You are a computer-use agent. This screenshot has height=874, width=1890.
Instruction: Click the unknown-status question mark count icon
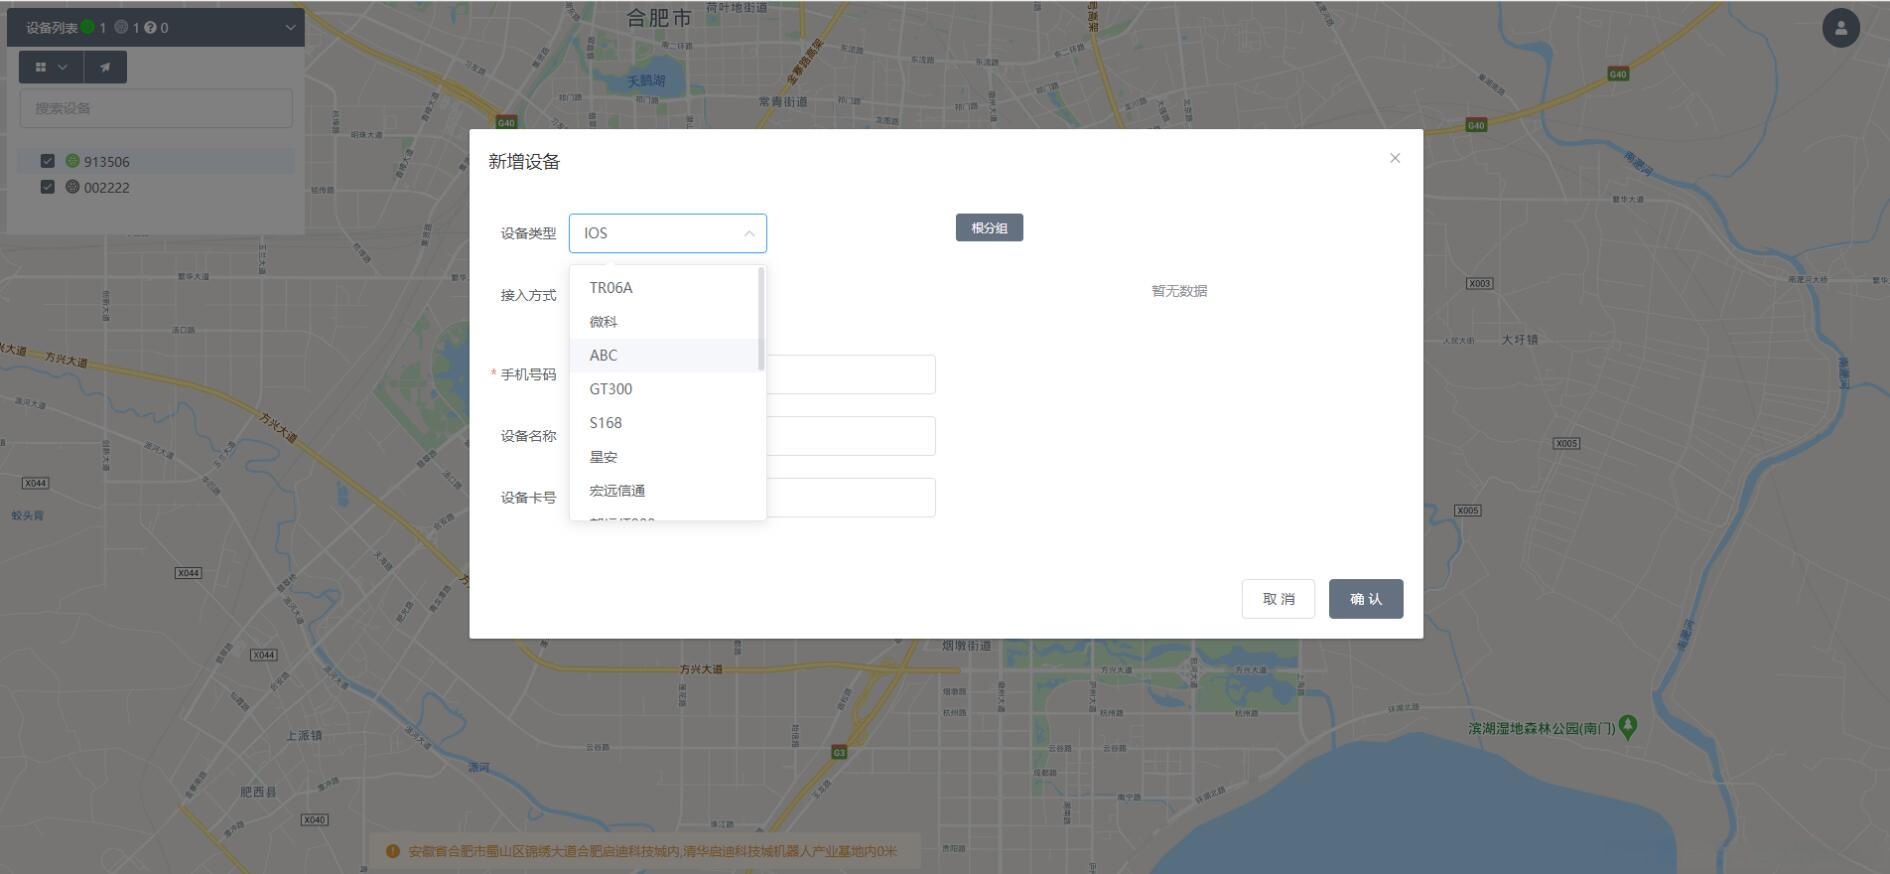coord(150,28)
